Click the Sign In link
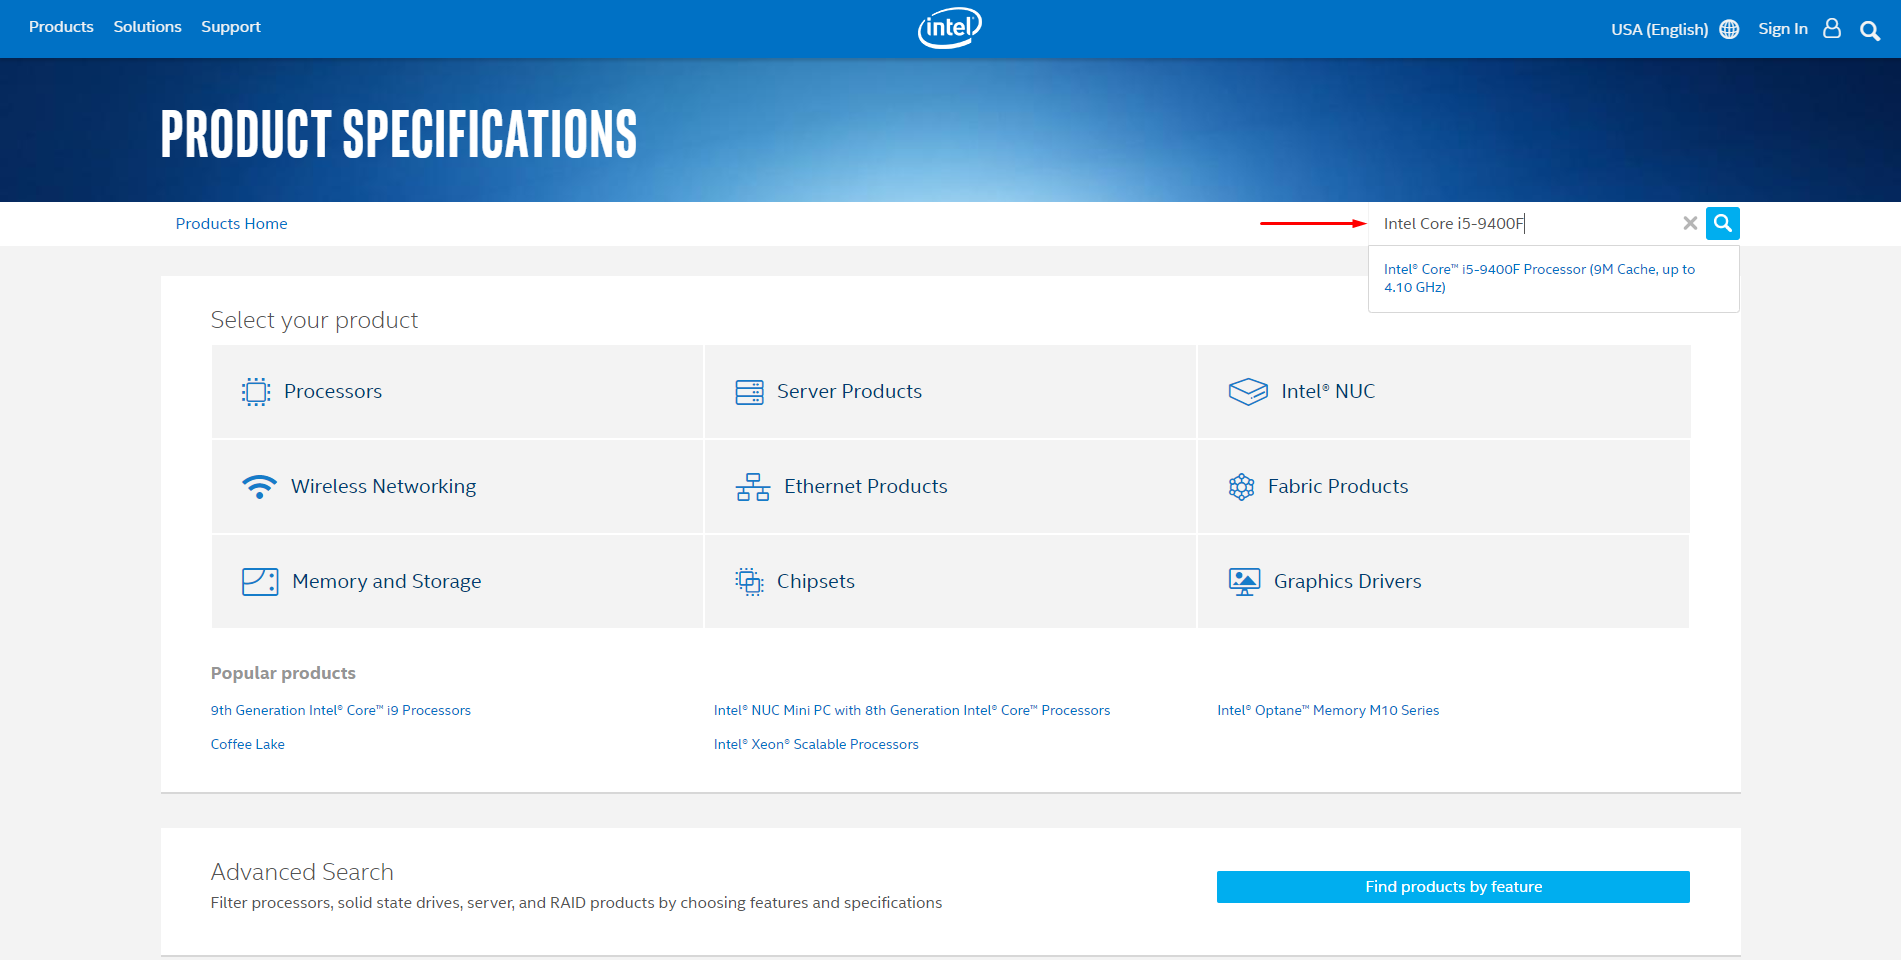The image size is (1901, 960). coord(1783,29)
